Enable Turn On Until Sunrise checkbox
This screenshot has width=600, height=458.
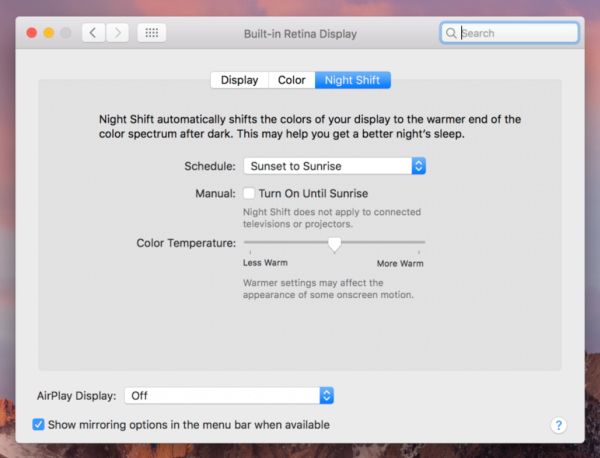[249, 193]
